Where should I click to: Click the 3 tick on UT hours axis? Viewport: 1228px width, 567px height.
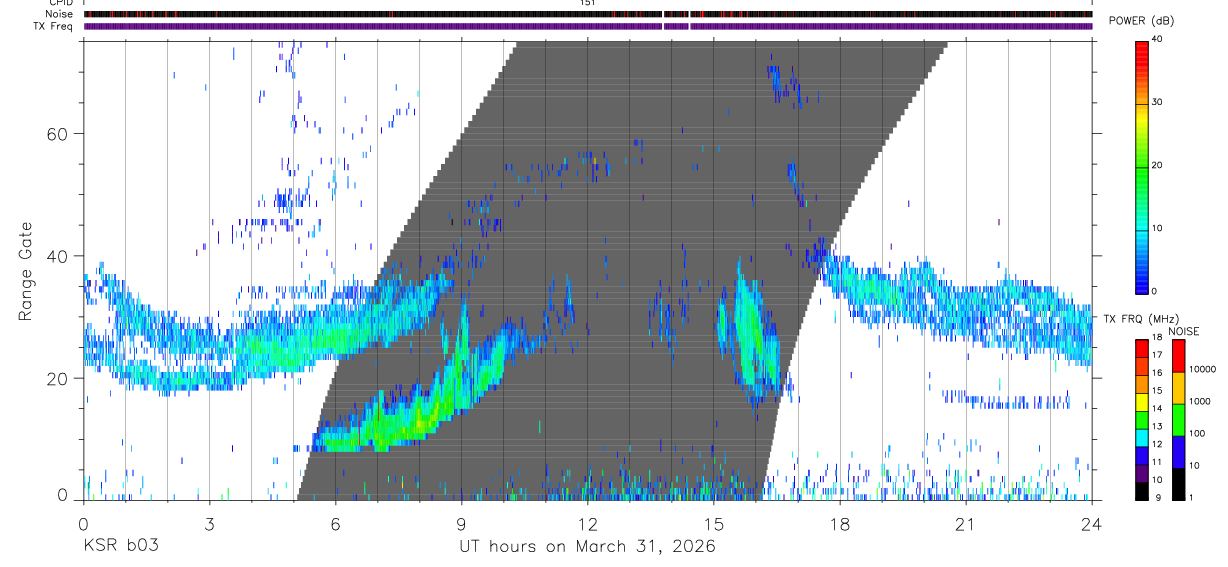[x=209, y=524]
